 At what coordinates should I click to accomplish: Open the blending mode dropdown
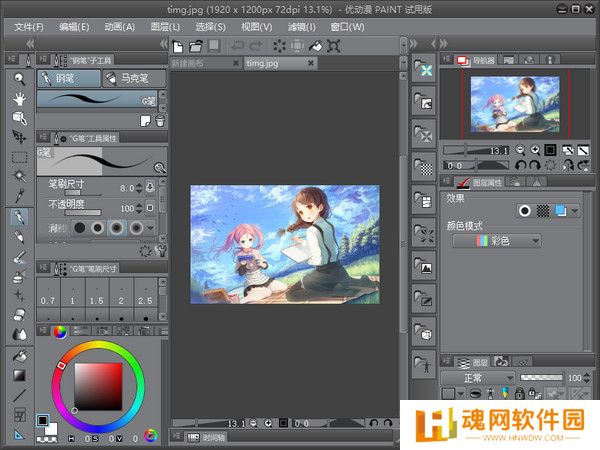[478, 378]
